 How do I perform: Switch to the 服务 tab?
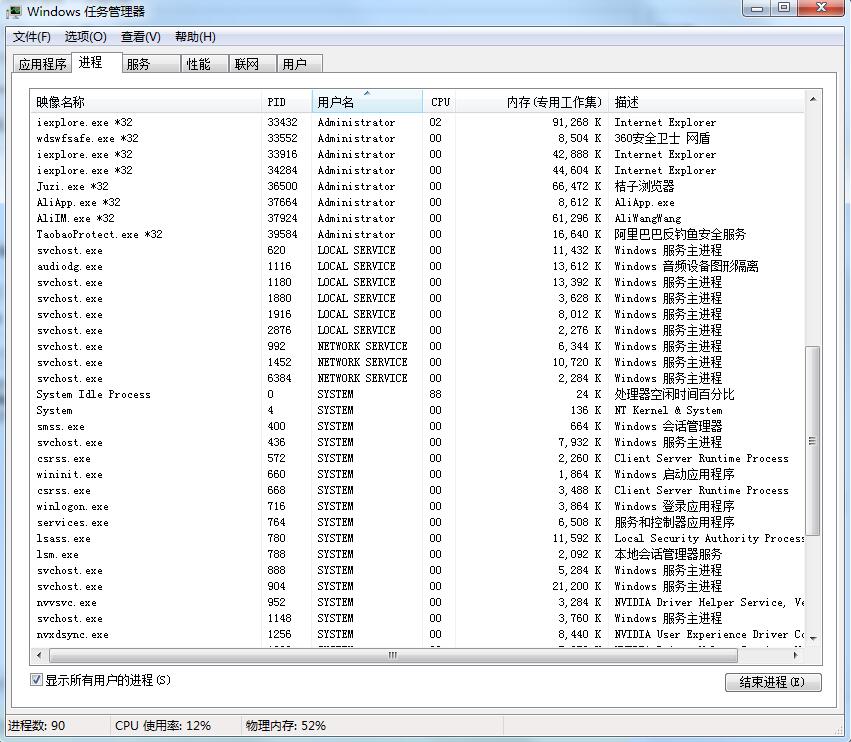(x=138, y=64)
